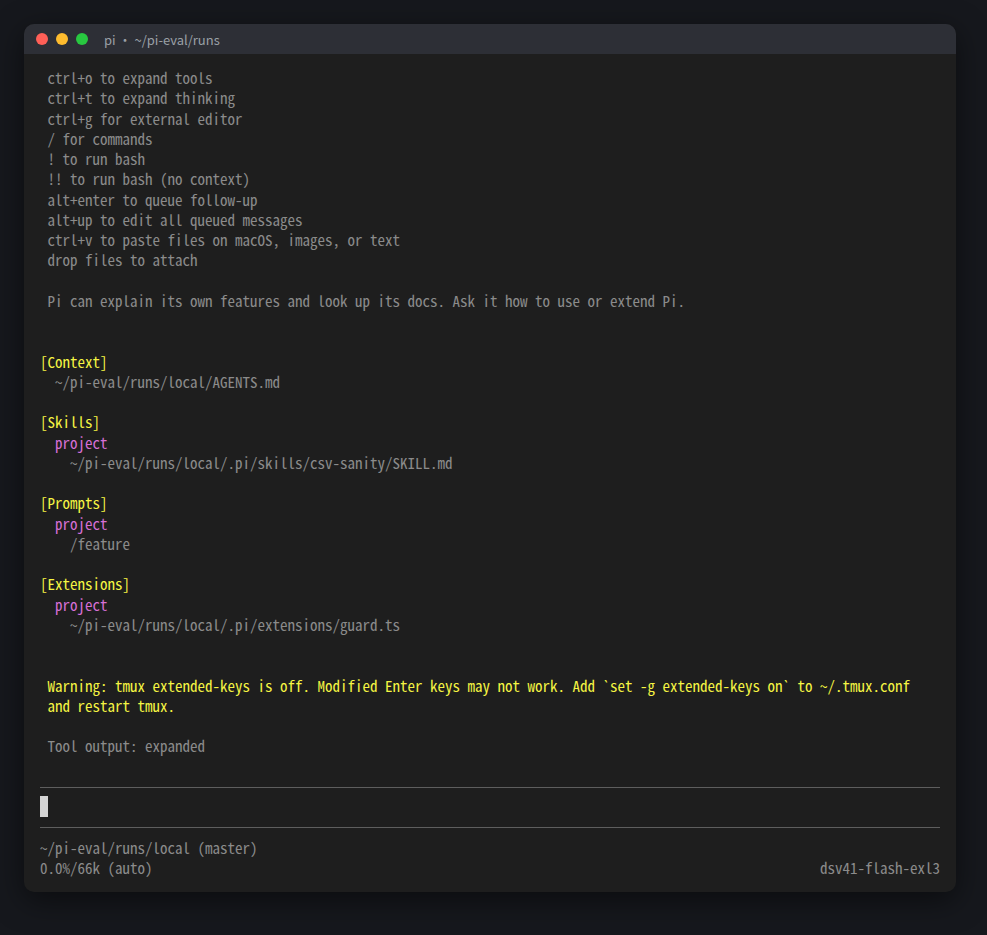Click the csv-sanity SKILL.md path
987x935 pixels.
click(261, 464)
